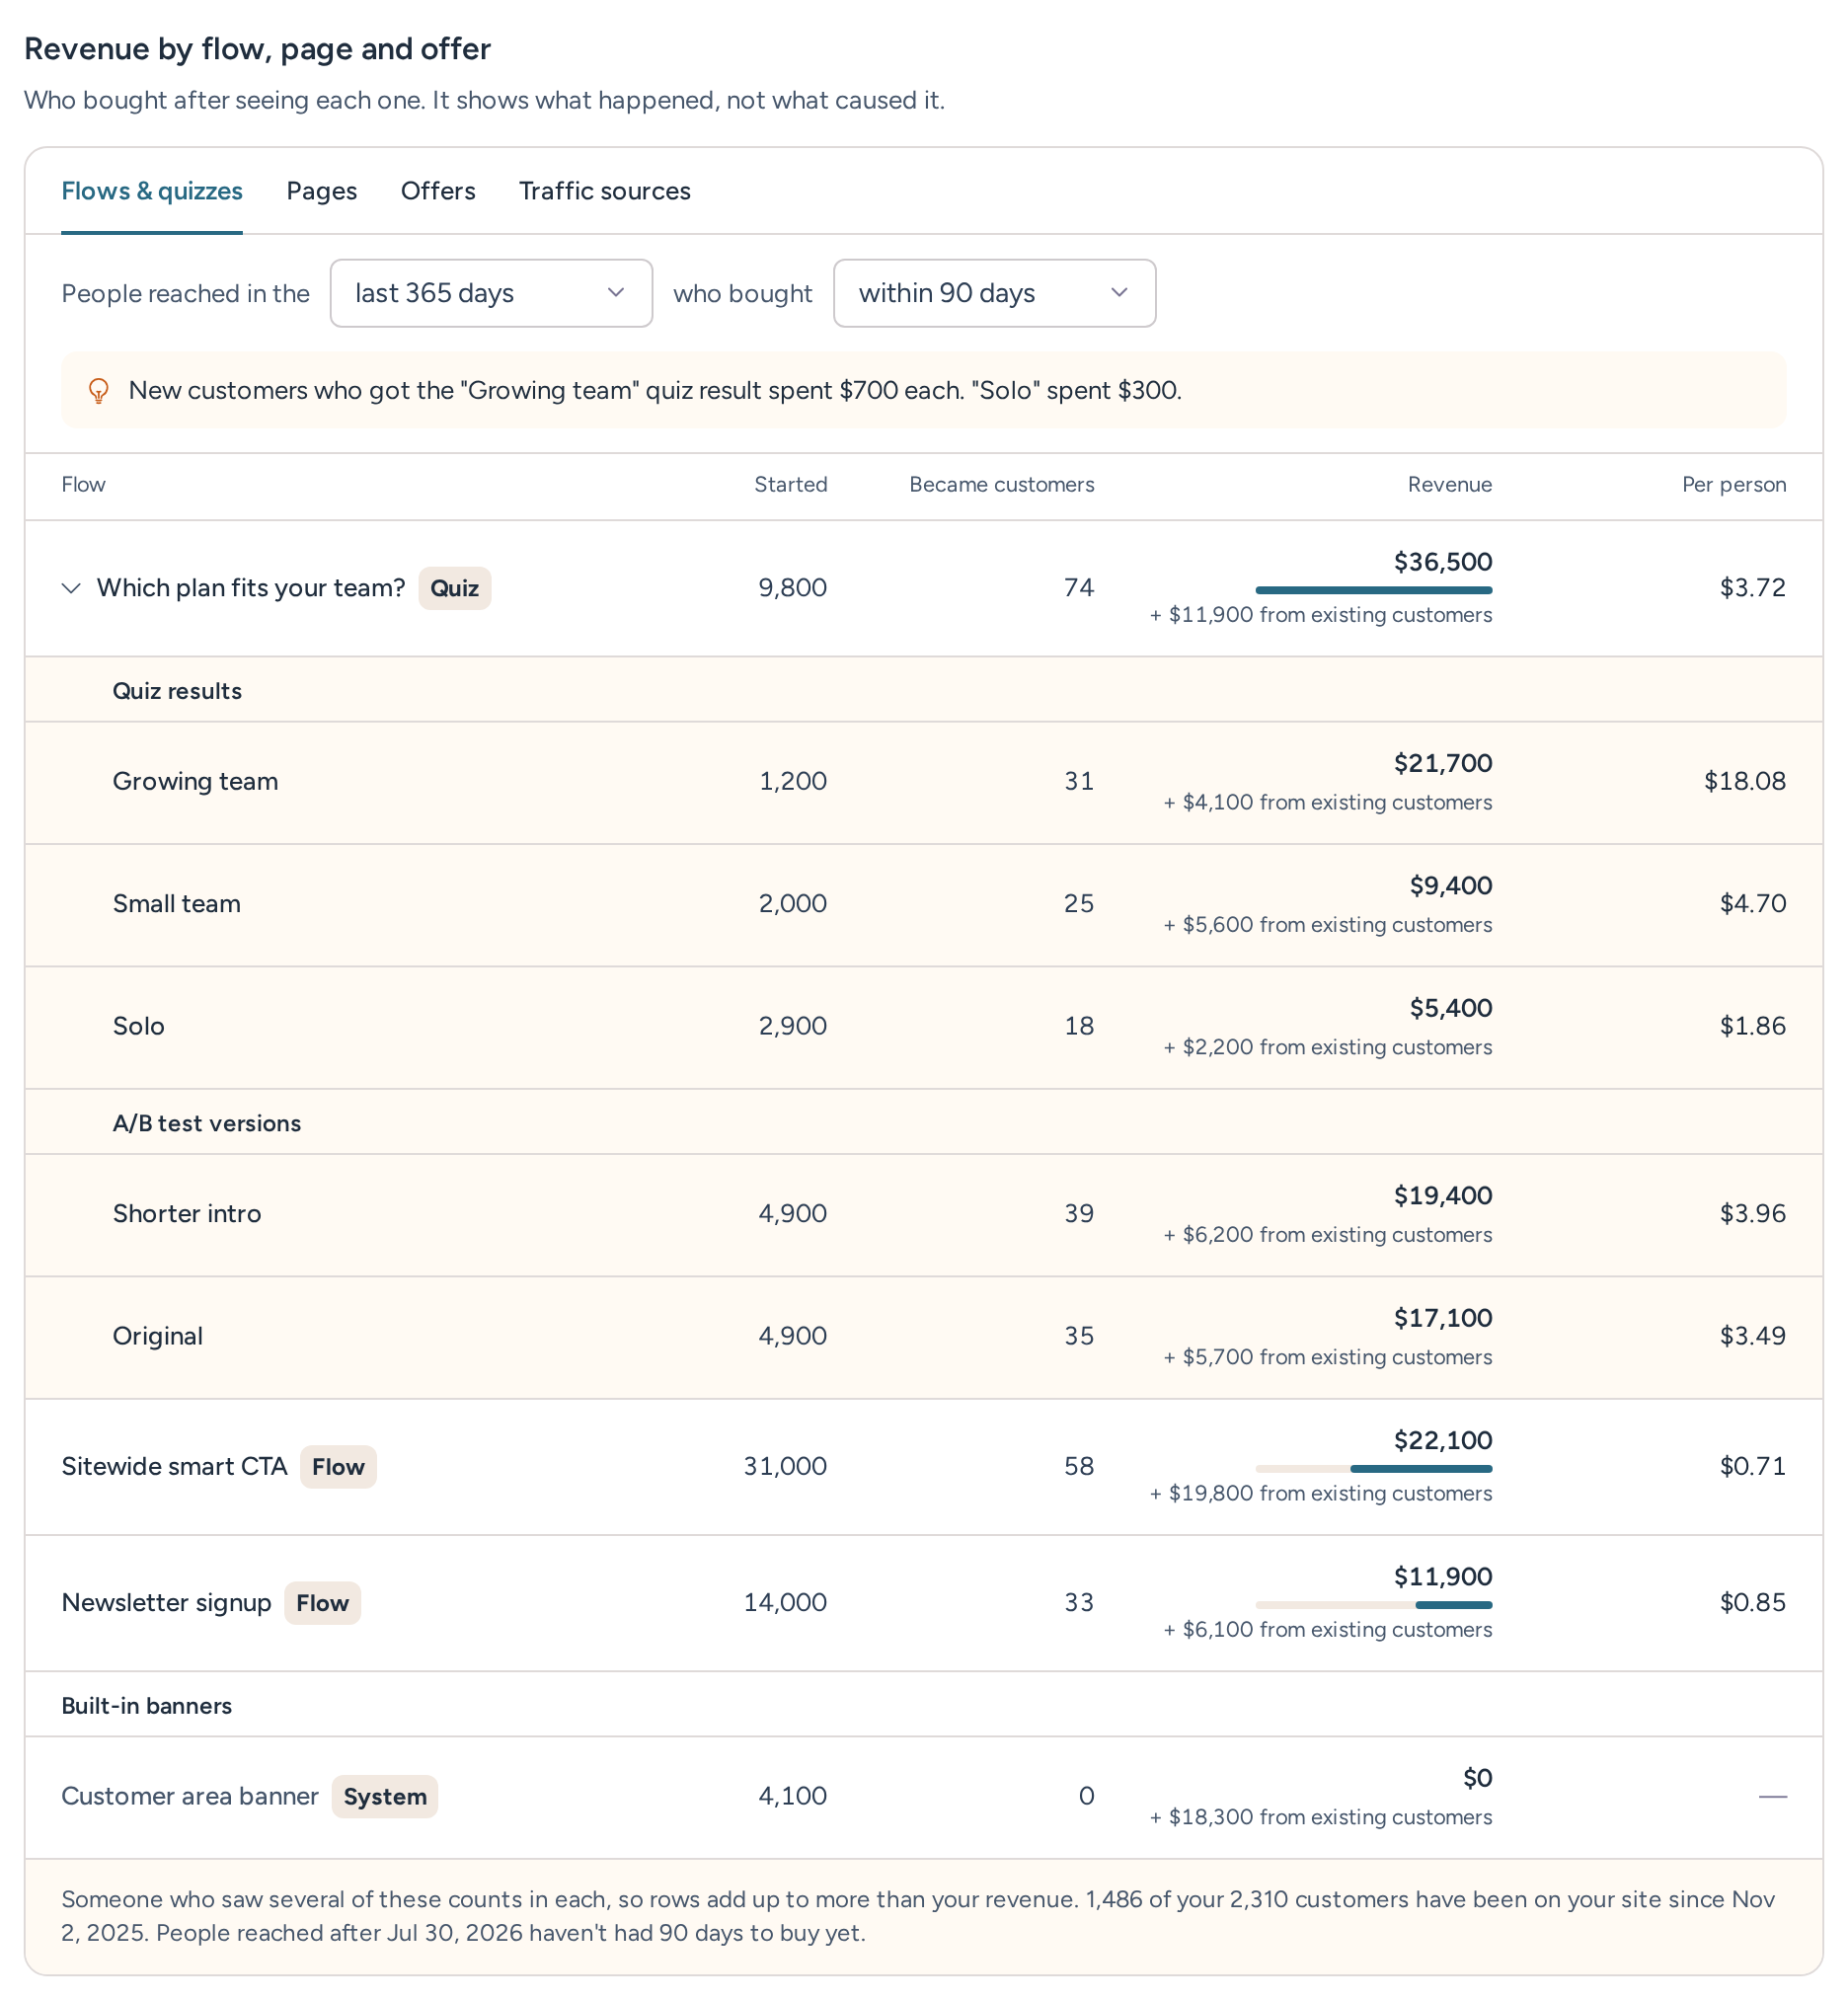Click the Flow column header

click(83, 485)
